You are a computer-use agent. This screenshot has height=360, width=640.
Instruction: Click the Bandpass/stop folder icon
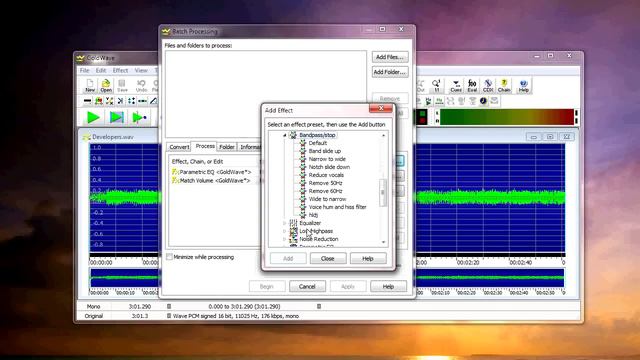[x=293, y=135]
